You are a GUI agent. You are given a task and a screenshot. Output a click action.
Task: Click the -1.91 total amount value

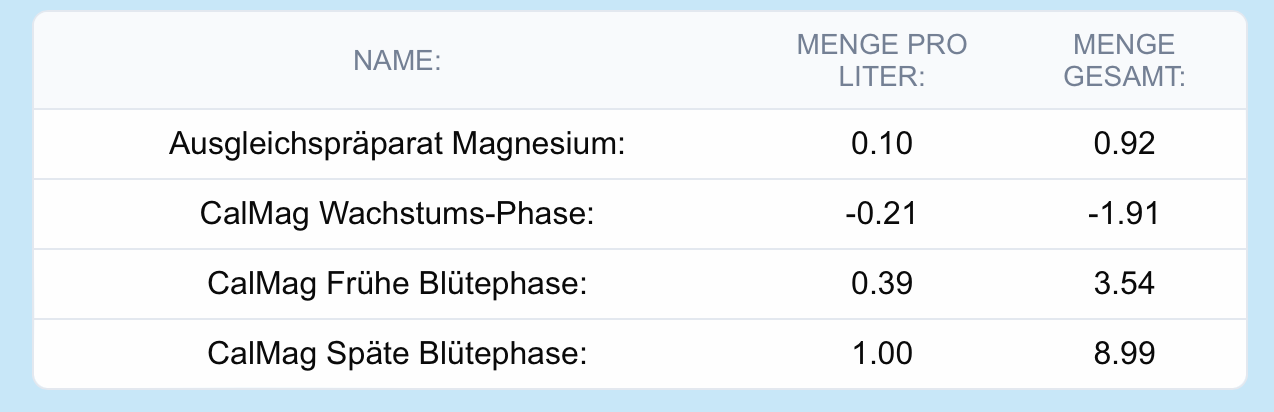tap(1124, 214)
